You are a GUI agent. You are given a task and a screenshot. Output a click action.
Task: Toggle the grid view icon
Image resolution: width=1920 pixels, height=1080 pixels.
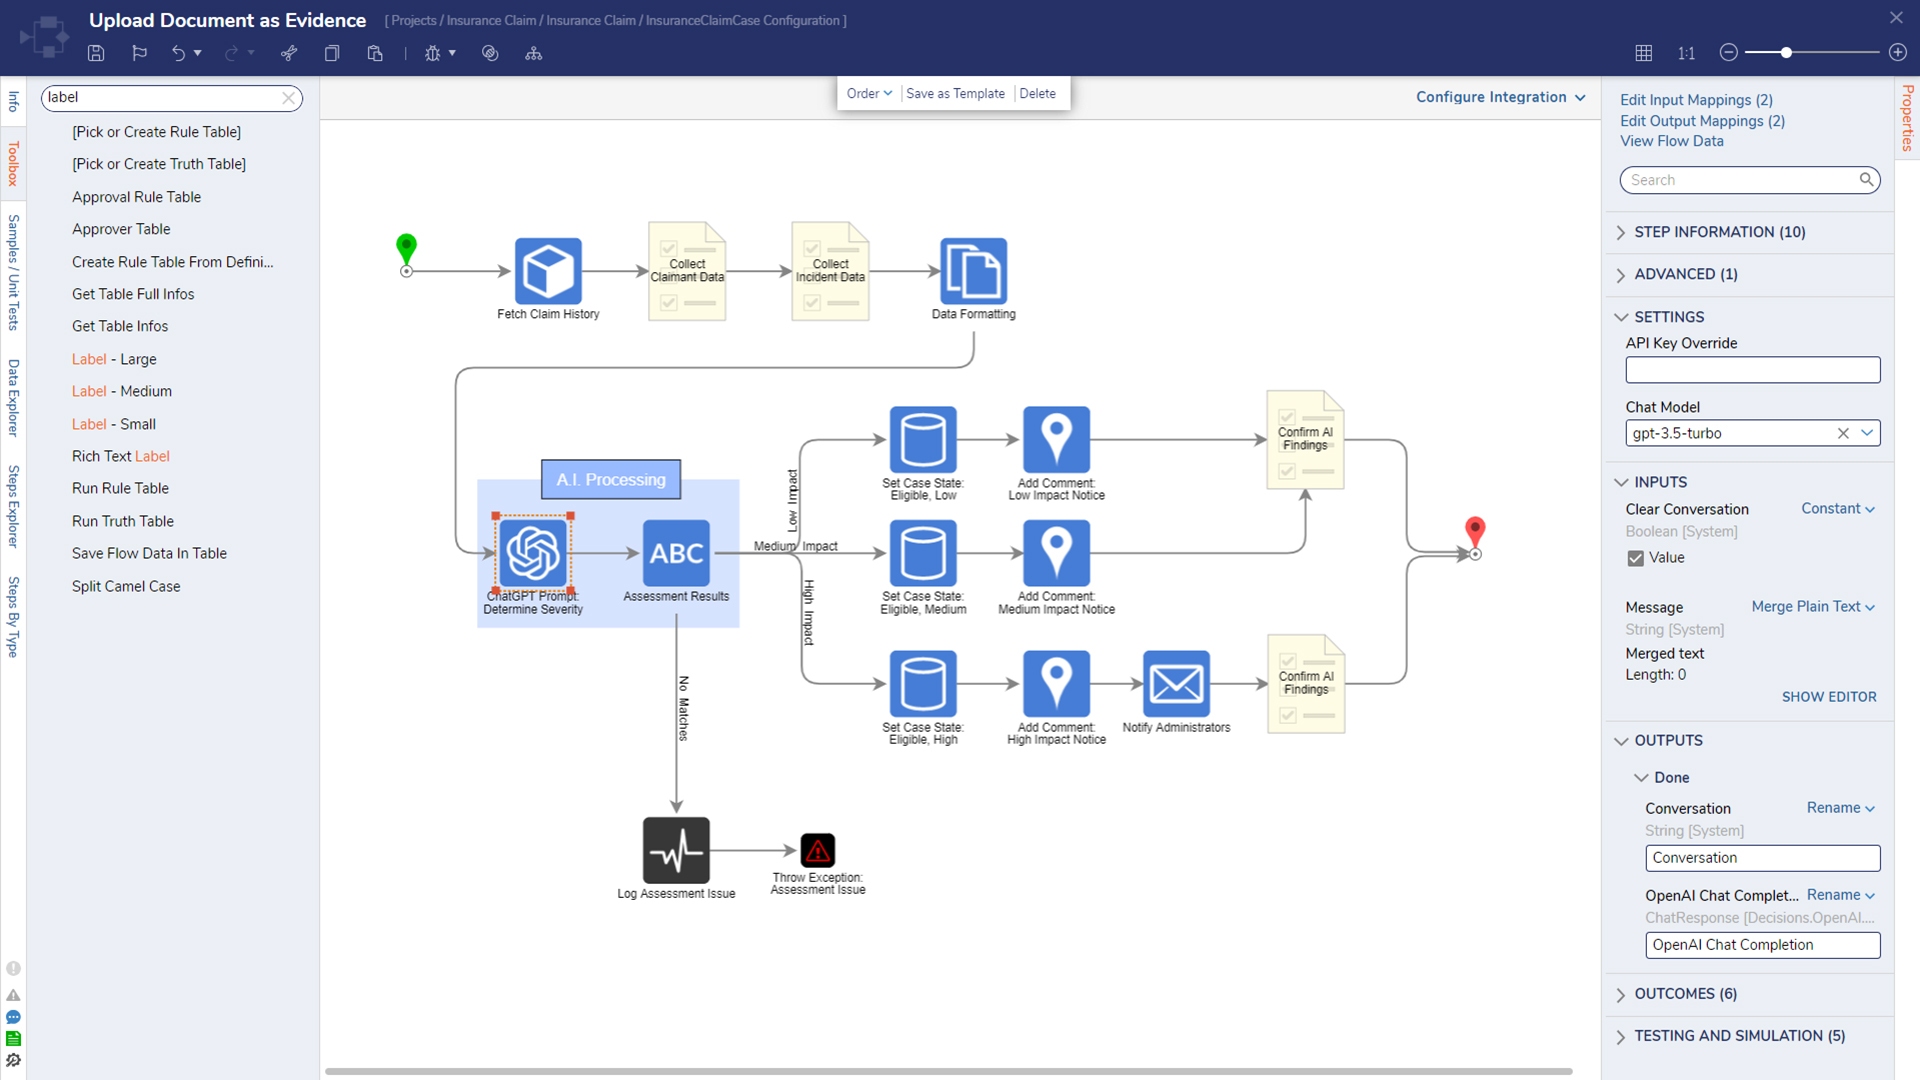click(1643, 53)
